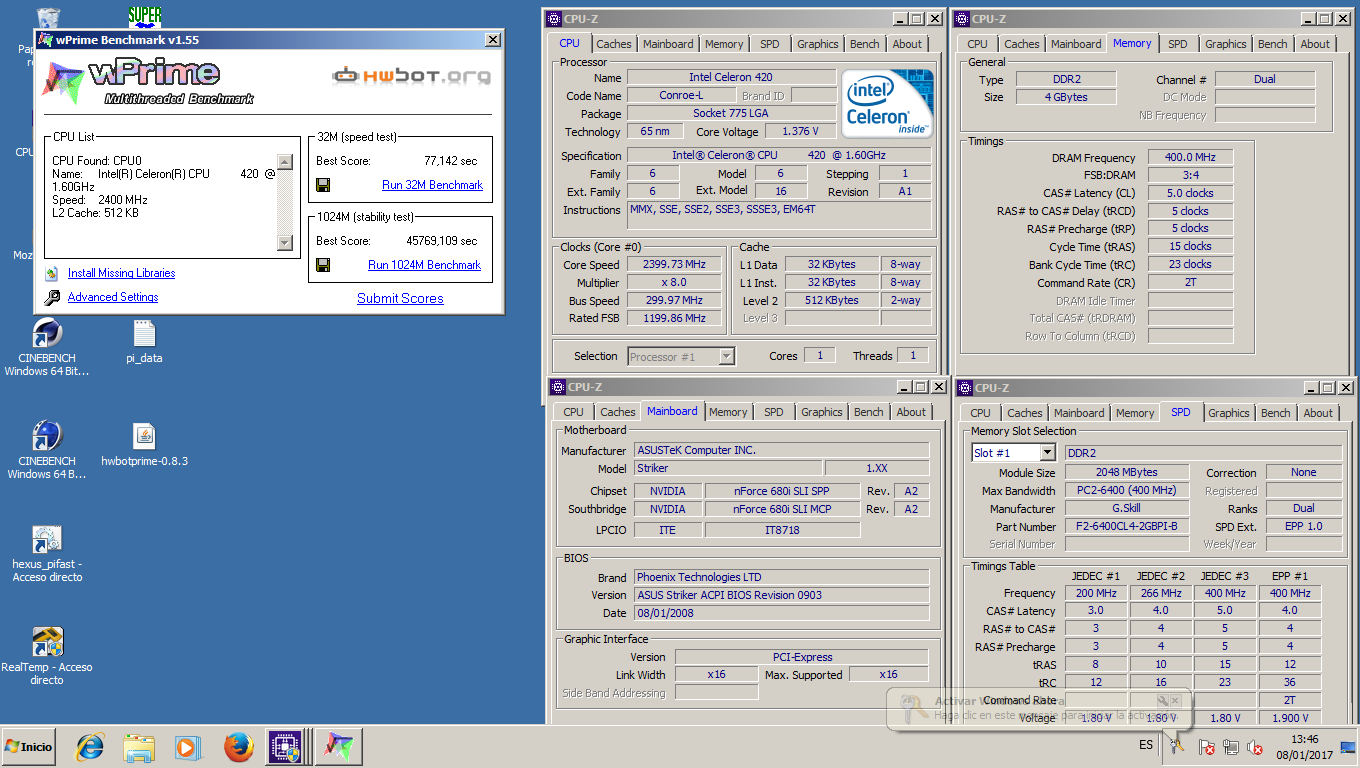Click the Intel Celeron inside logo
This screenshot has height=768, width=1360.
point(887,104)
